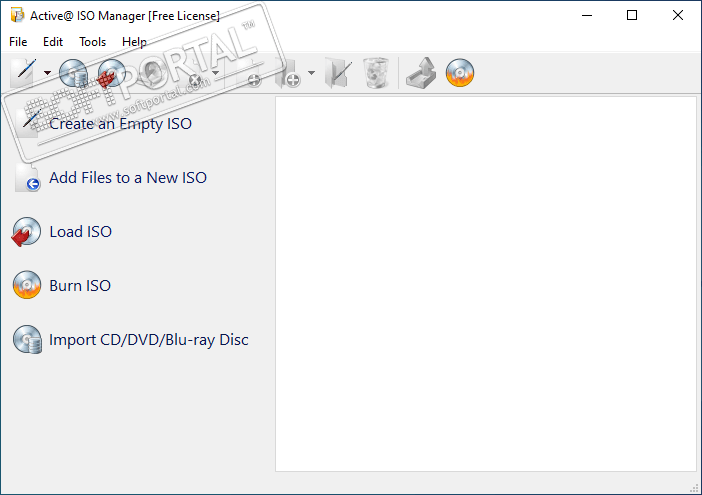Maximize the ISO Manager window
This screenshot has width=702, height=495.
point(632,15)
